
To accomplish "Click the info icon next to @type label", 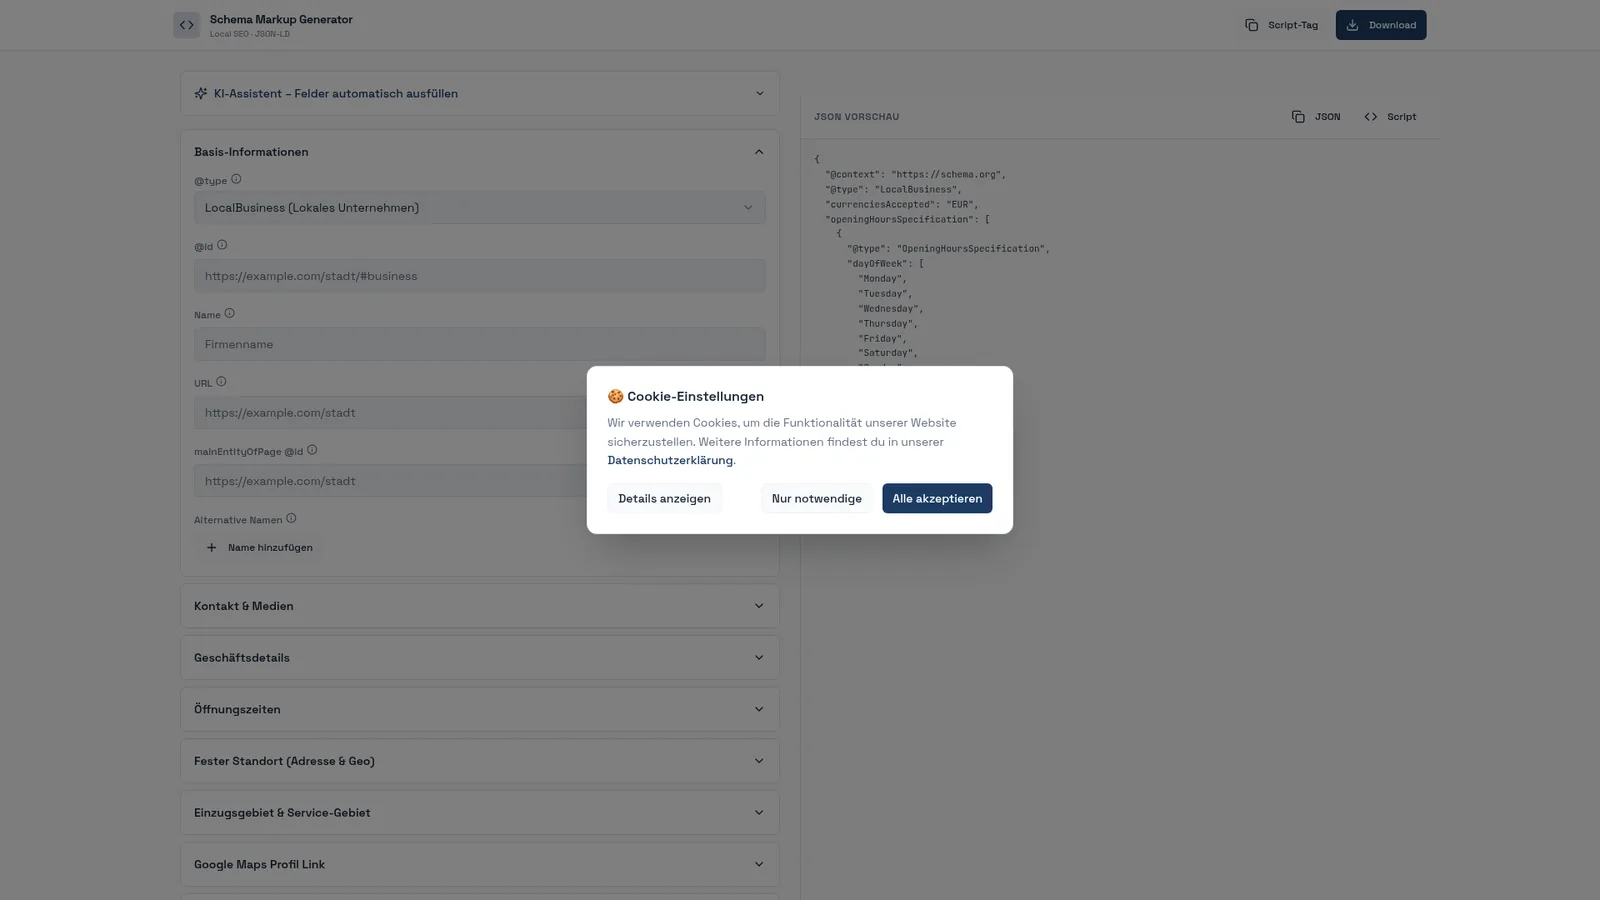I will 236,180.
